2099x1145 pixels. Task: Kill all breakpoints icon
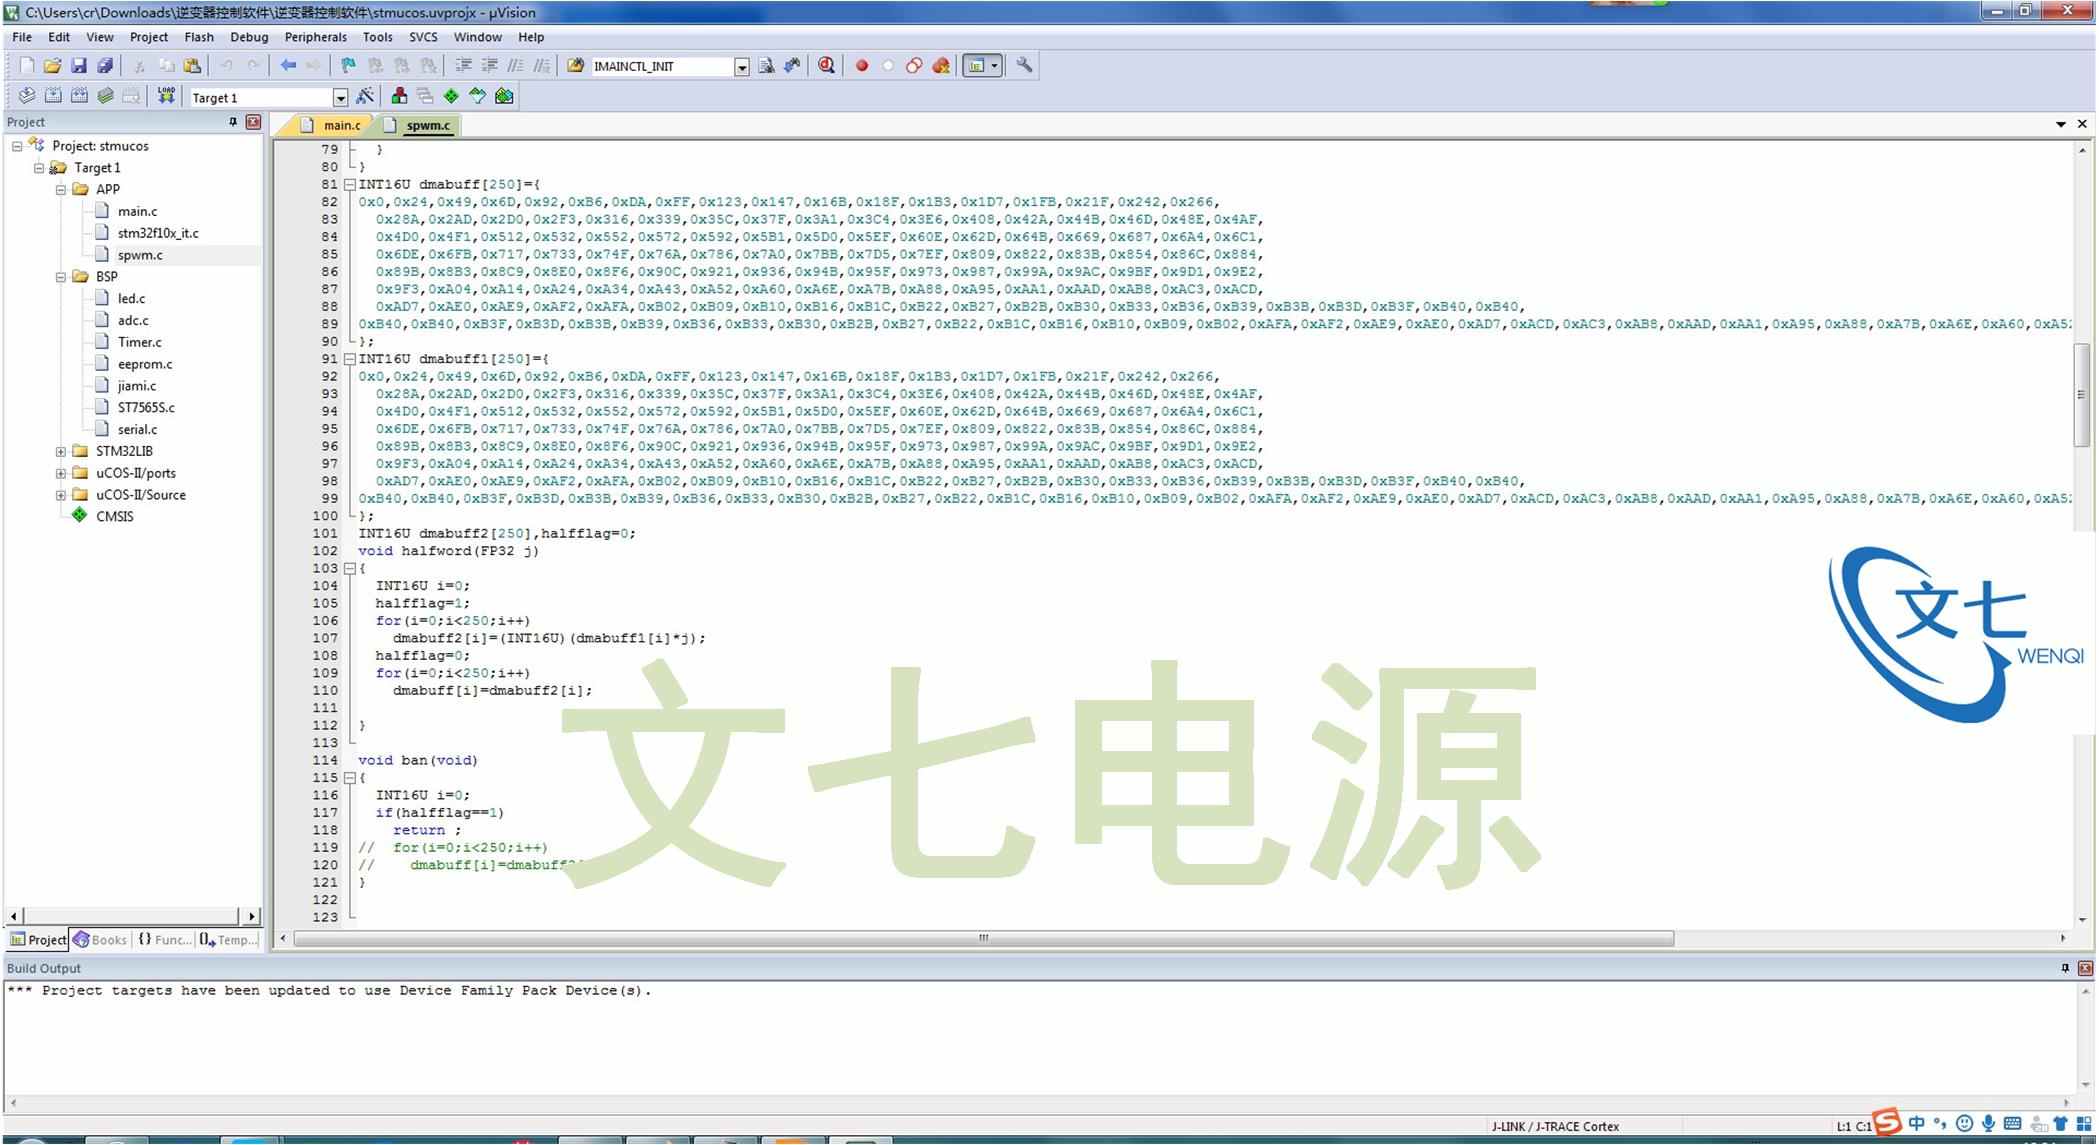pos(940,66)
